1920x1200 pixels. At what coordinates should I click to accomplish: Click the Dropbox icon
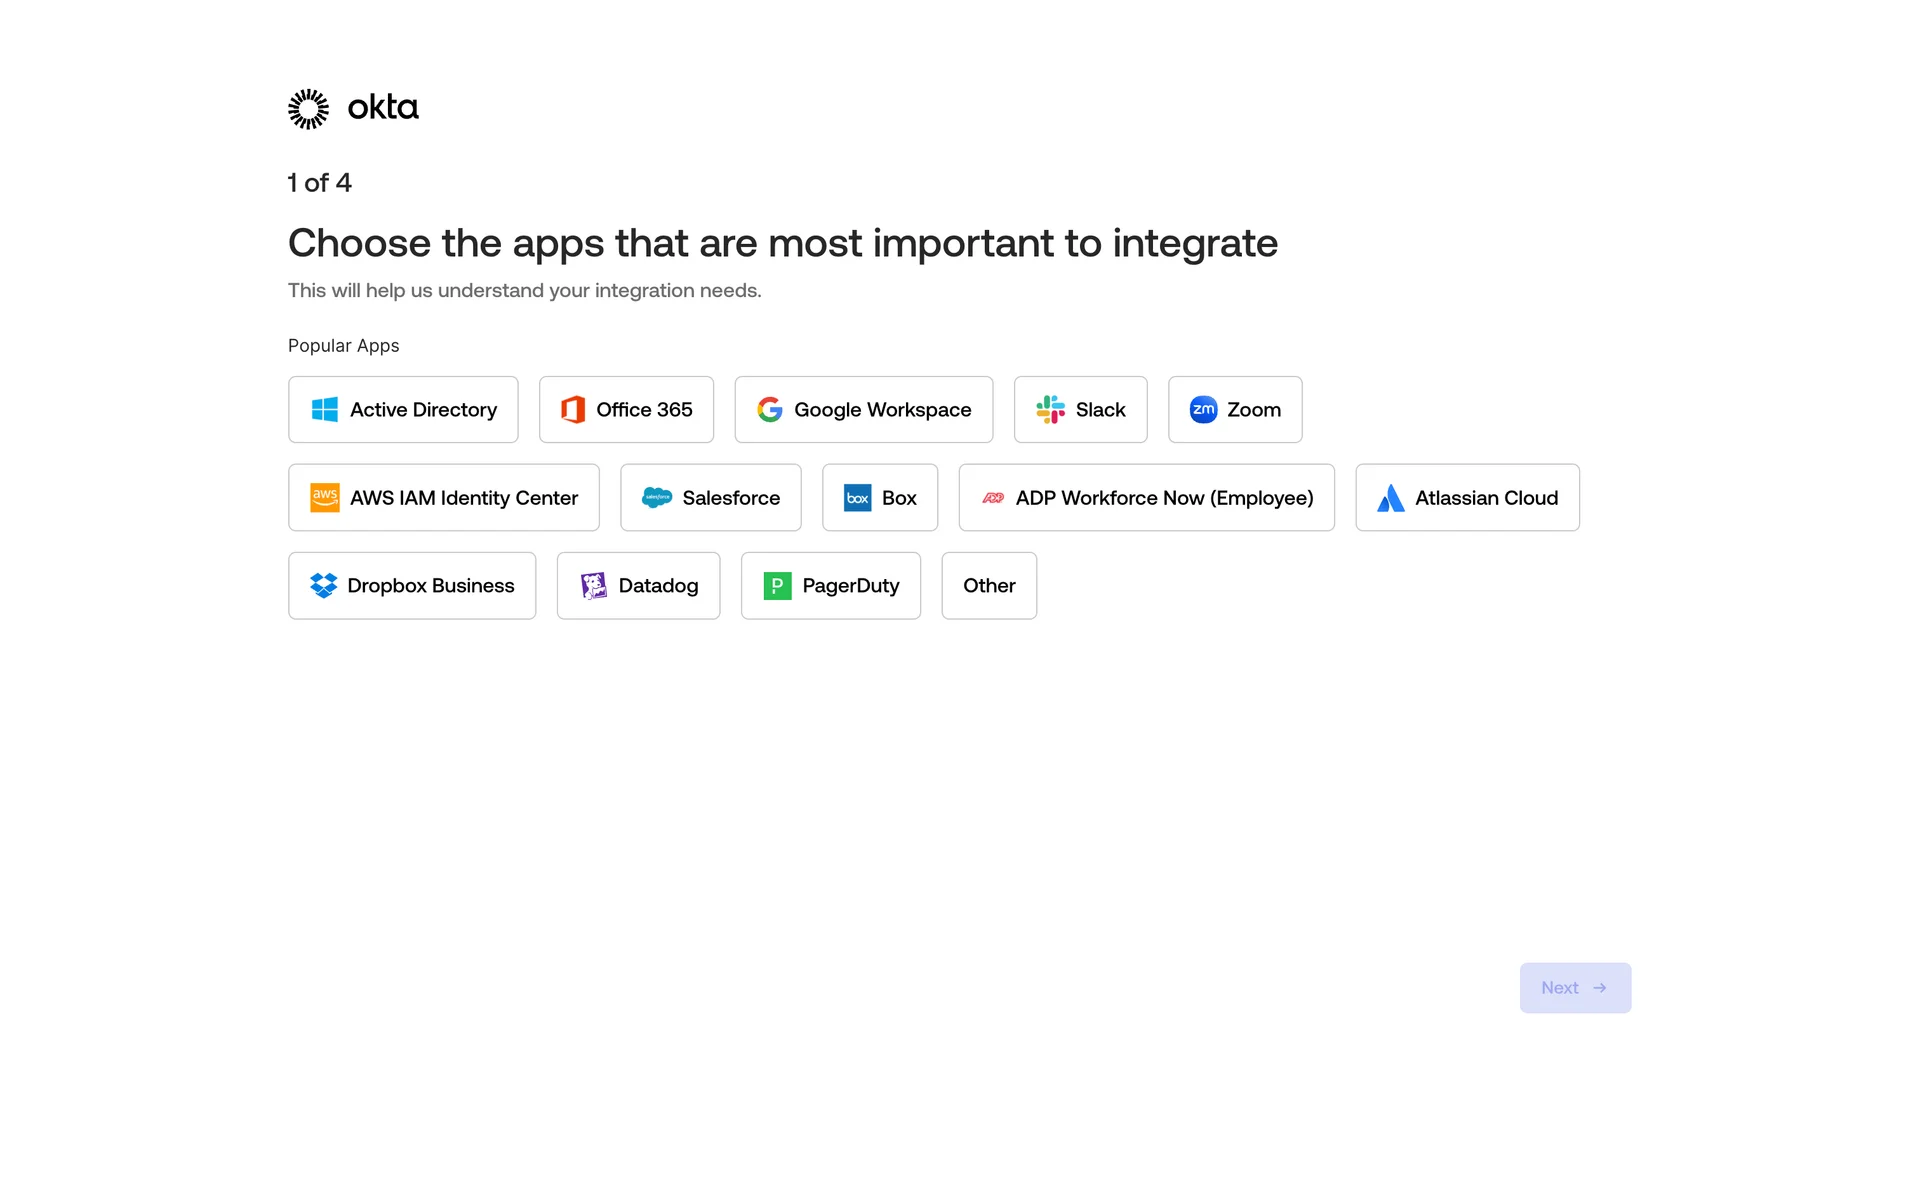(x=323, y=585)
